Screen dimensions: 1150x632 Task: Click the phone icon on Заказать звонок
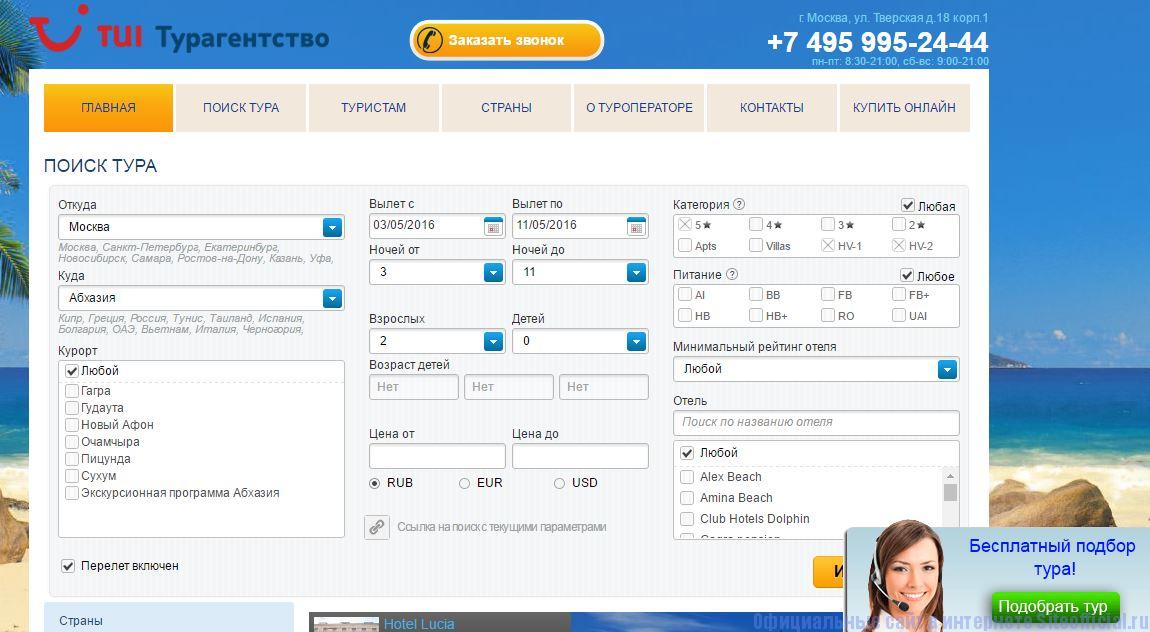click(x=430, y=41)
